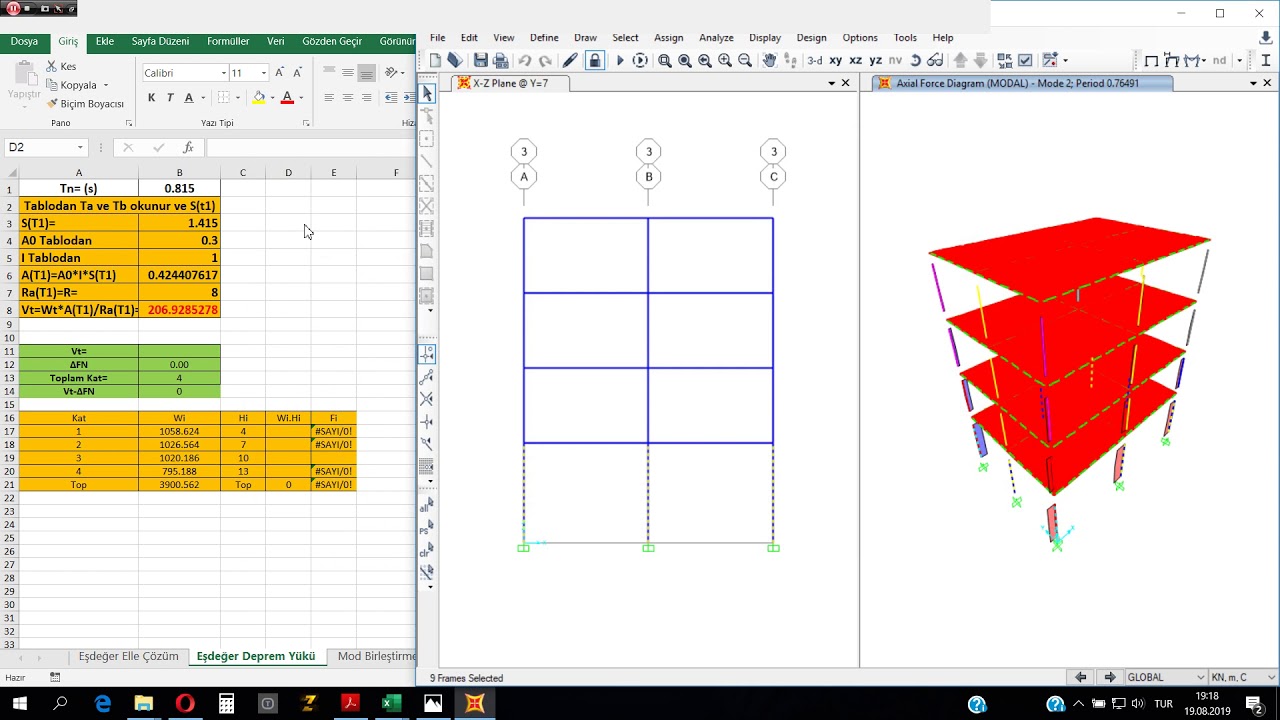Click the Undo arrow in SAP2000 toolbar
This screenshot has width=1280, height=720.
(x=525, y=61)
